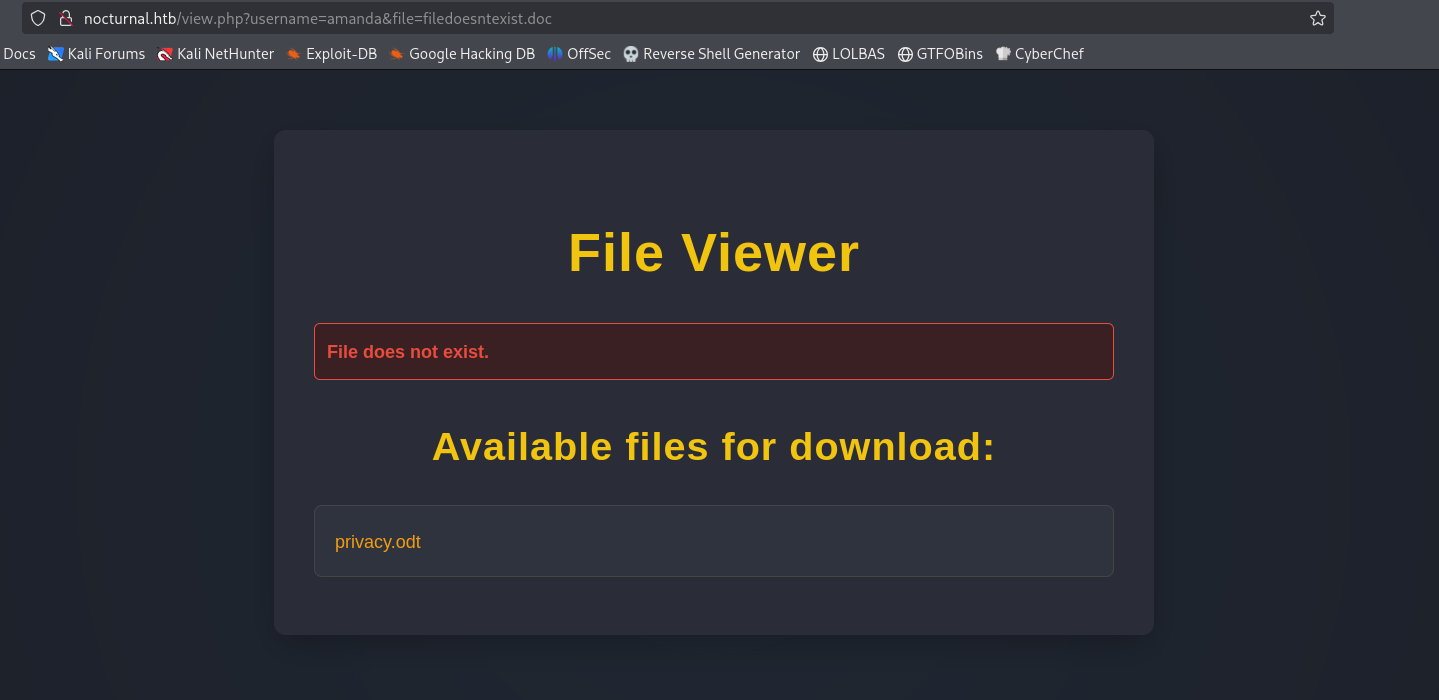This screenshot has height=700, width=1439.
Task: Open the CyberChef bookmark
Action: (x=1039, y=54)
